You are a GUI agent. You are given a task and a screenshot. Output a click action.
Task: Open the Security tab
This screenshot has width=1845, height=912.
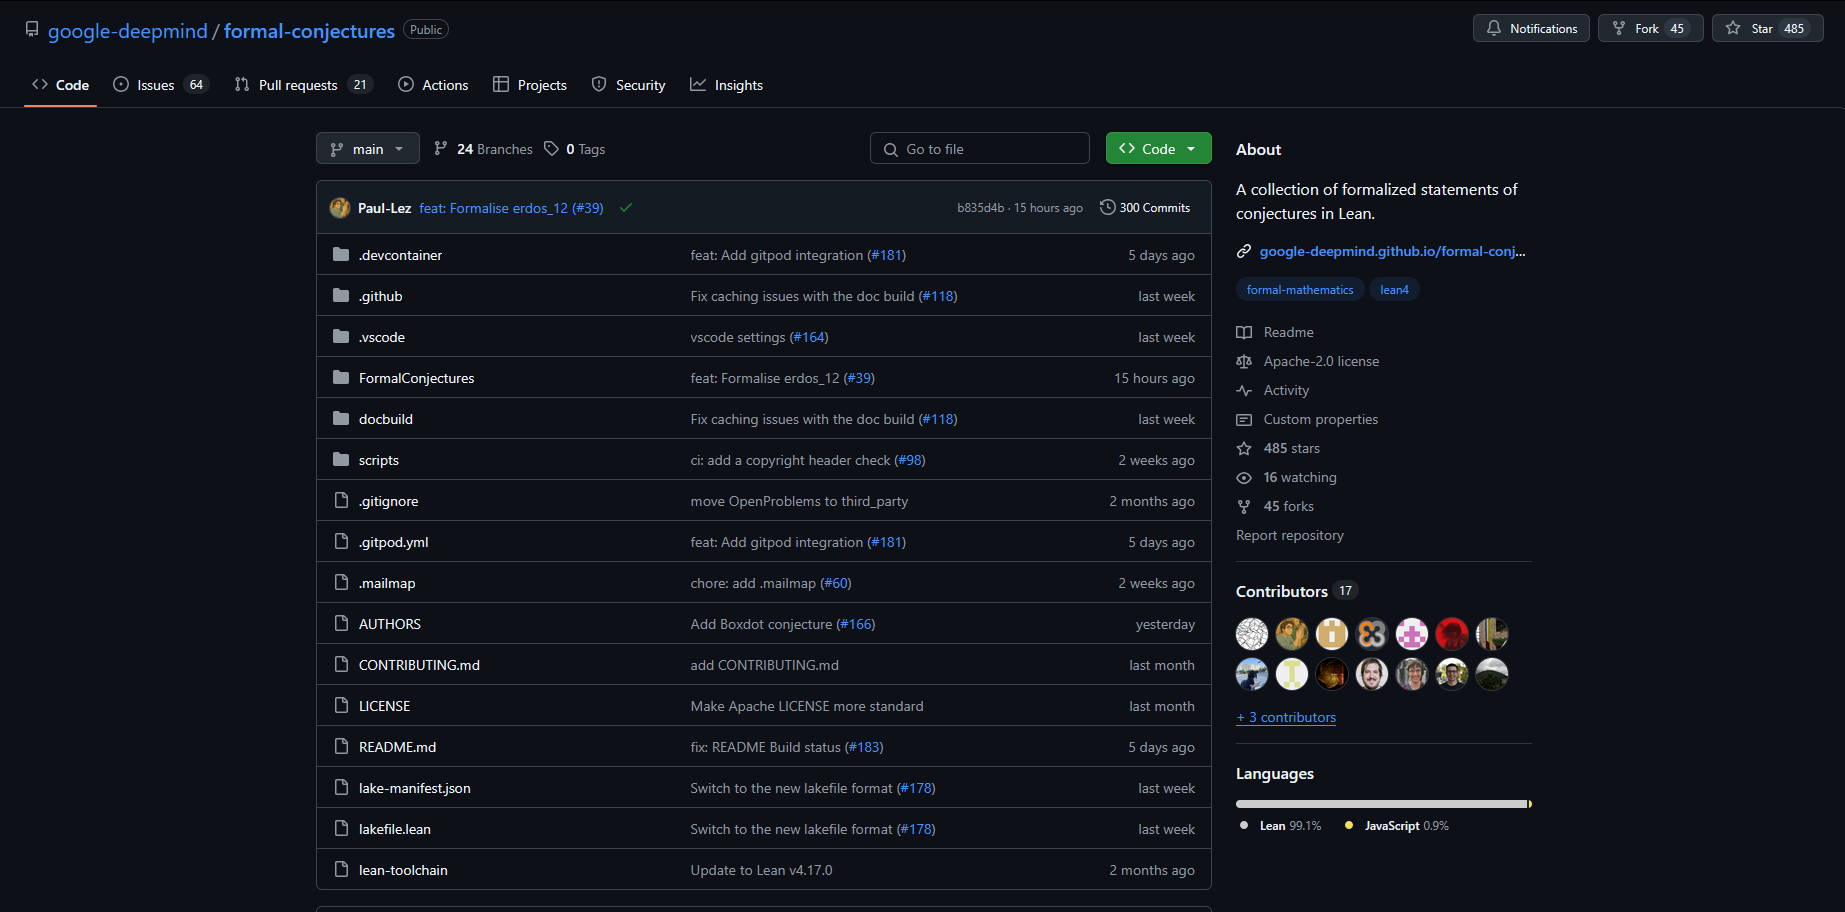pos(628,85)
